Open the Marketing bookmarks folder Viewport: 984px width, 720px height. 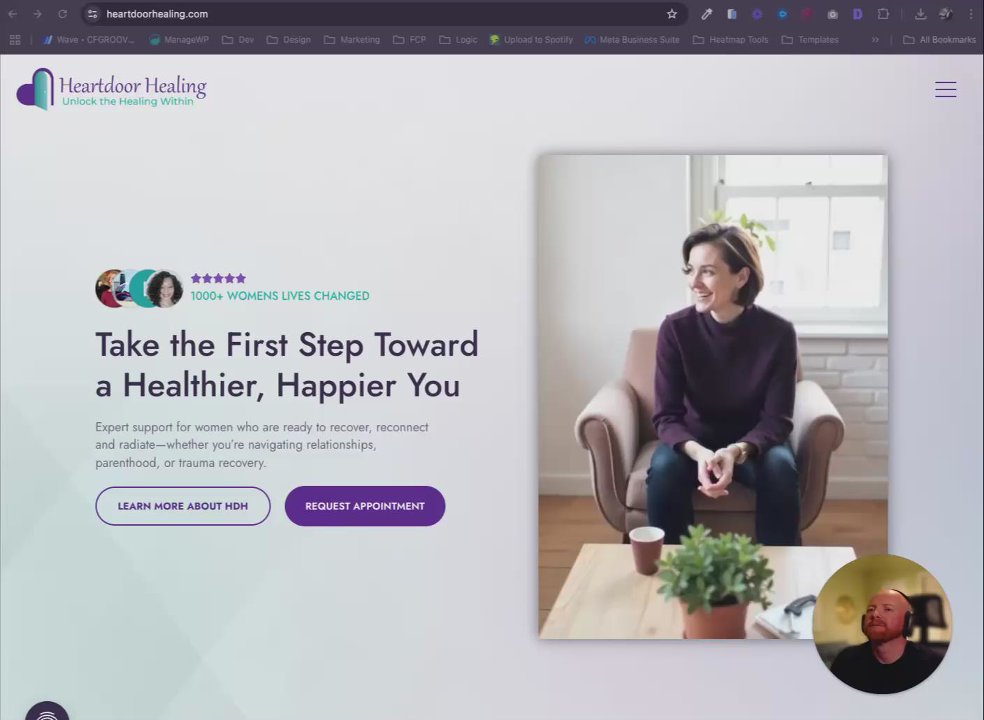(351, 40)
